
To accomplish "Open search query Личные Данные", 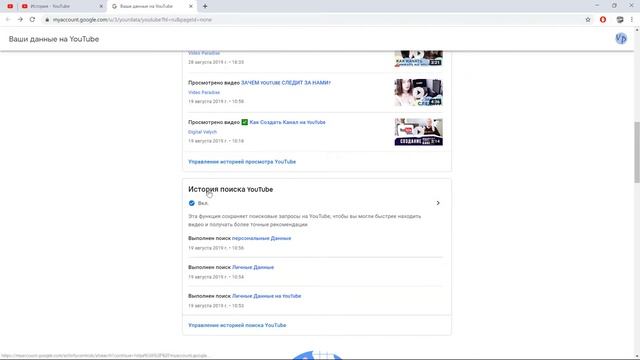I will coord(253,267).
